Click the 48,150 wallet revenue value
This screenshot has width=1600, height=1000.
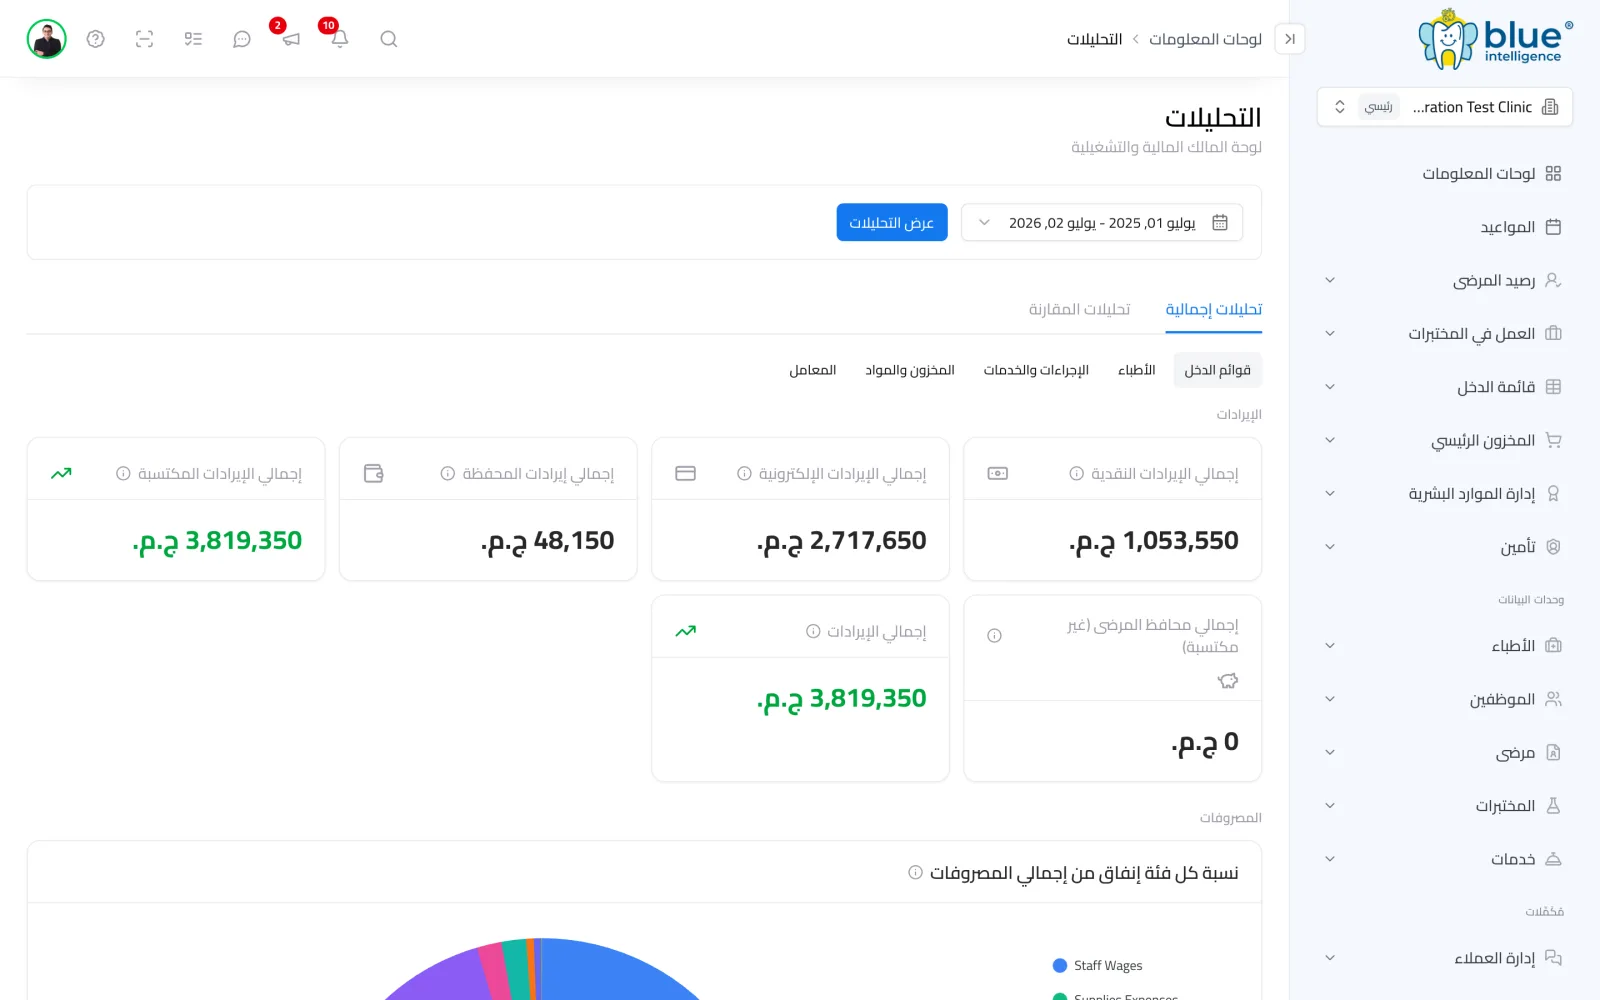pos(548,541)
